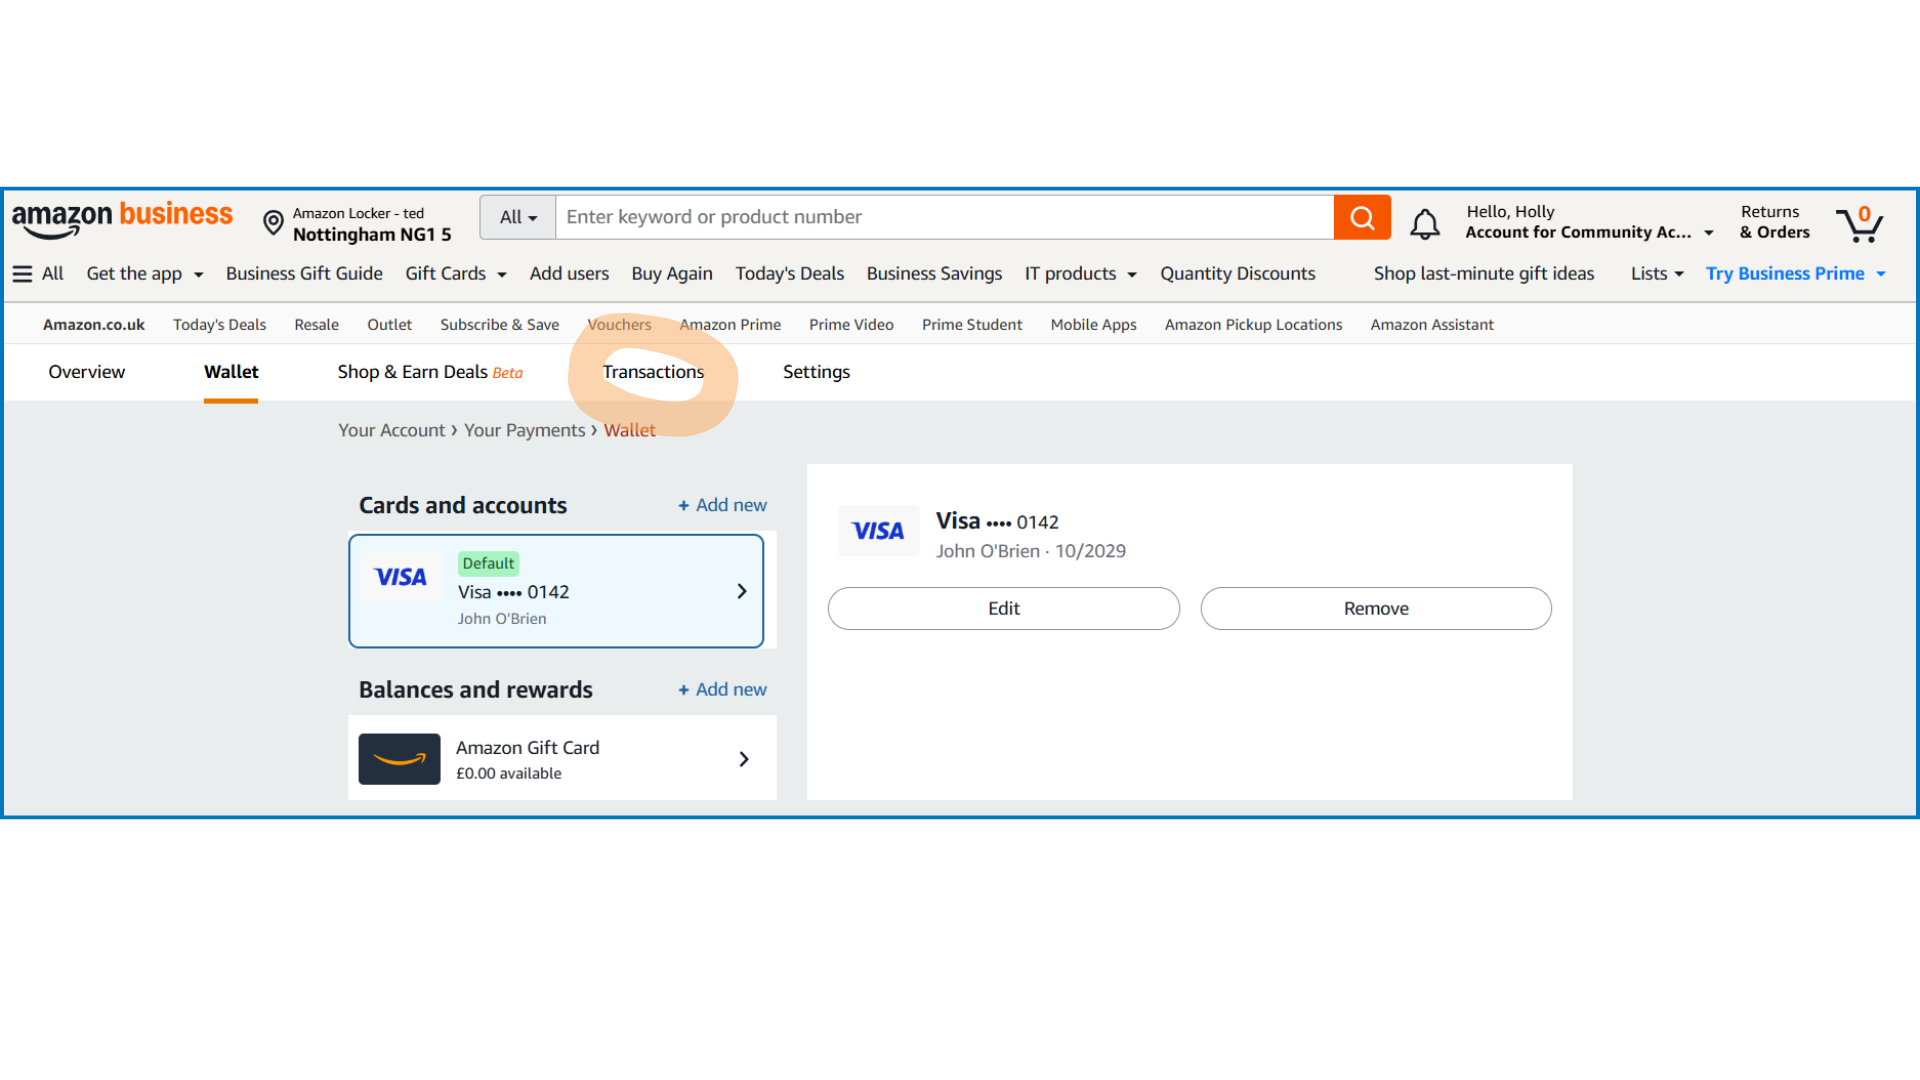The image size is (1920, 1080).
Task: Click the Amazon Gift Card thumbnail
Action: pyautogui.click(x=400, y=759)
